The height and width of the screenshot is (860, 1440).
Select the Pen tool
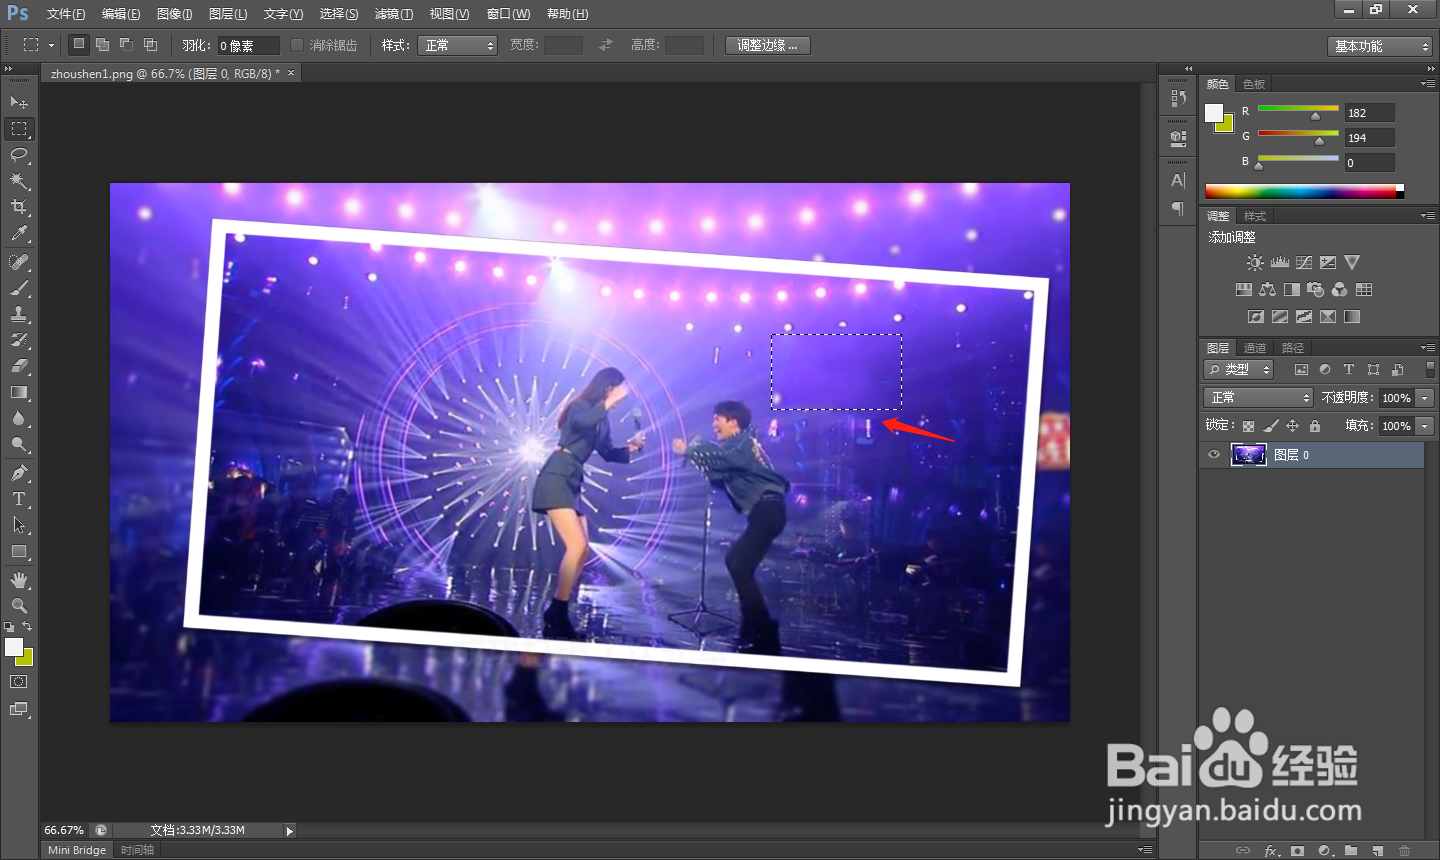pyautogui.click(x=19, y=473)
